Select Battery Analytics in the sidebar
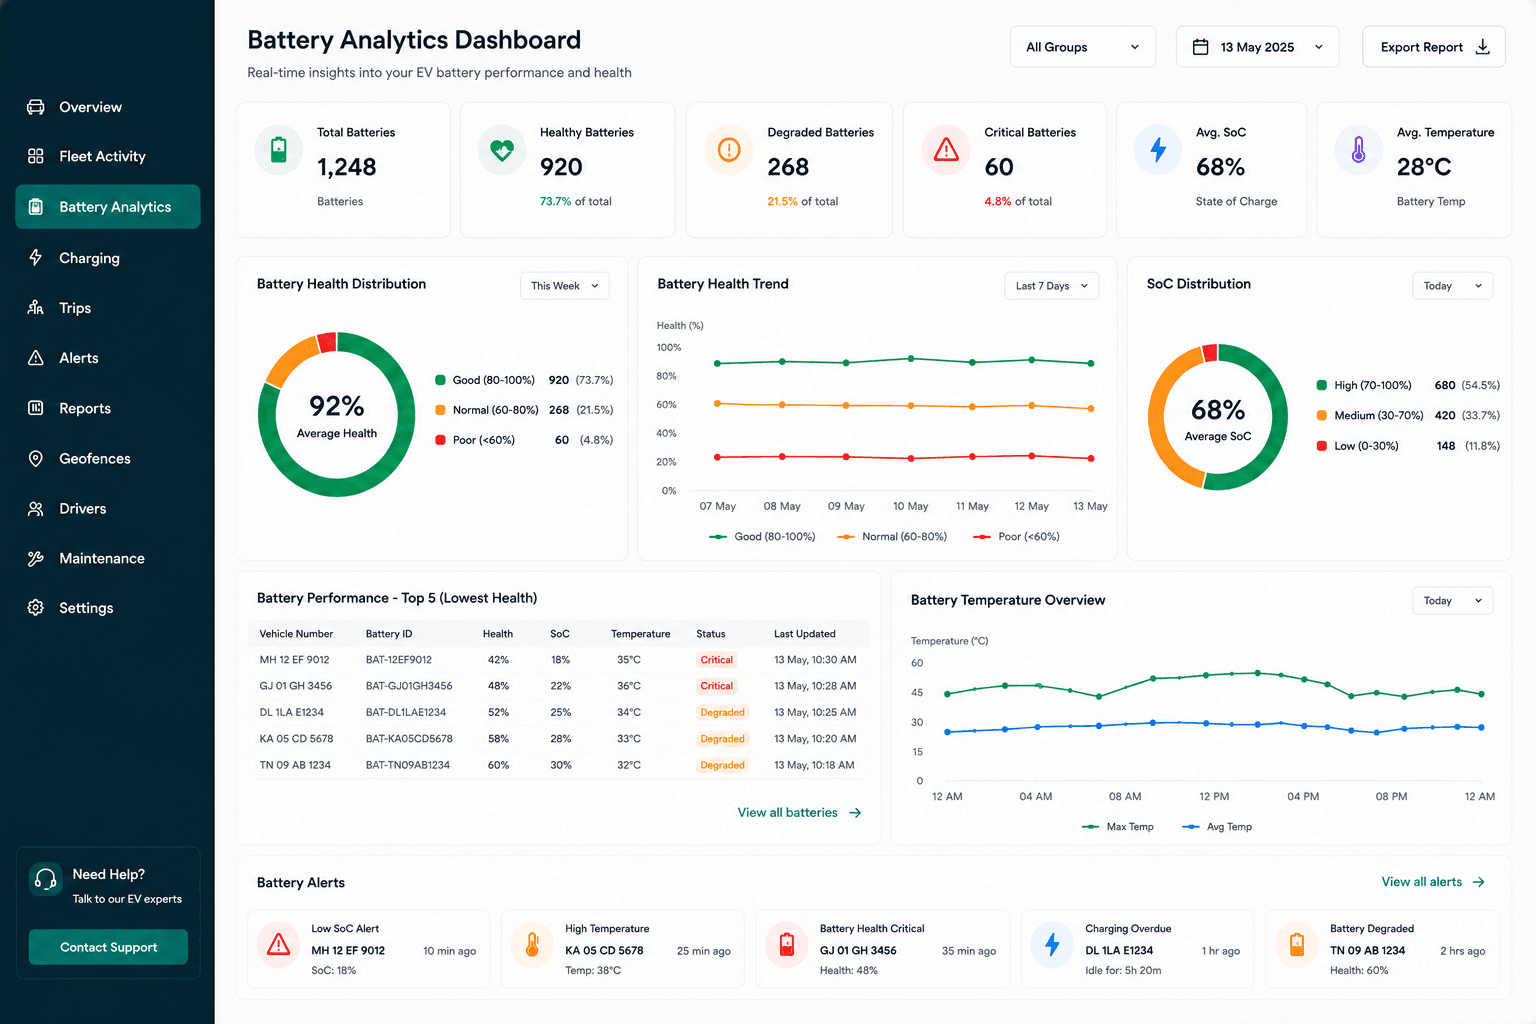Viewport: 1536px width, 1024px height. 108,207
